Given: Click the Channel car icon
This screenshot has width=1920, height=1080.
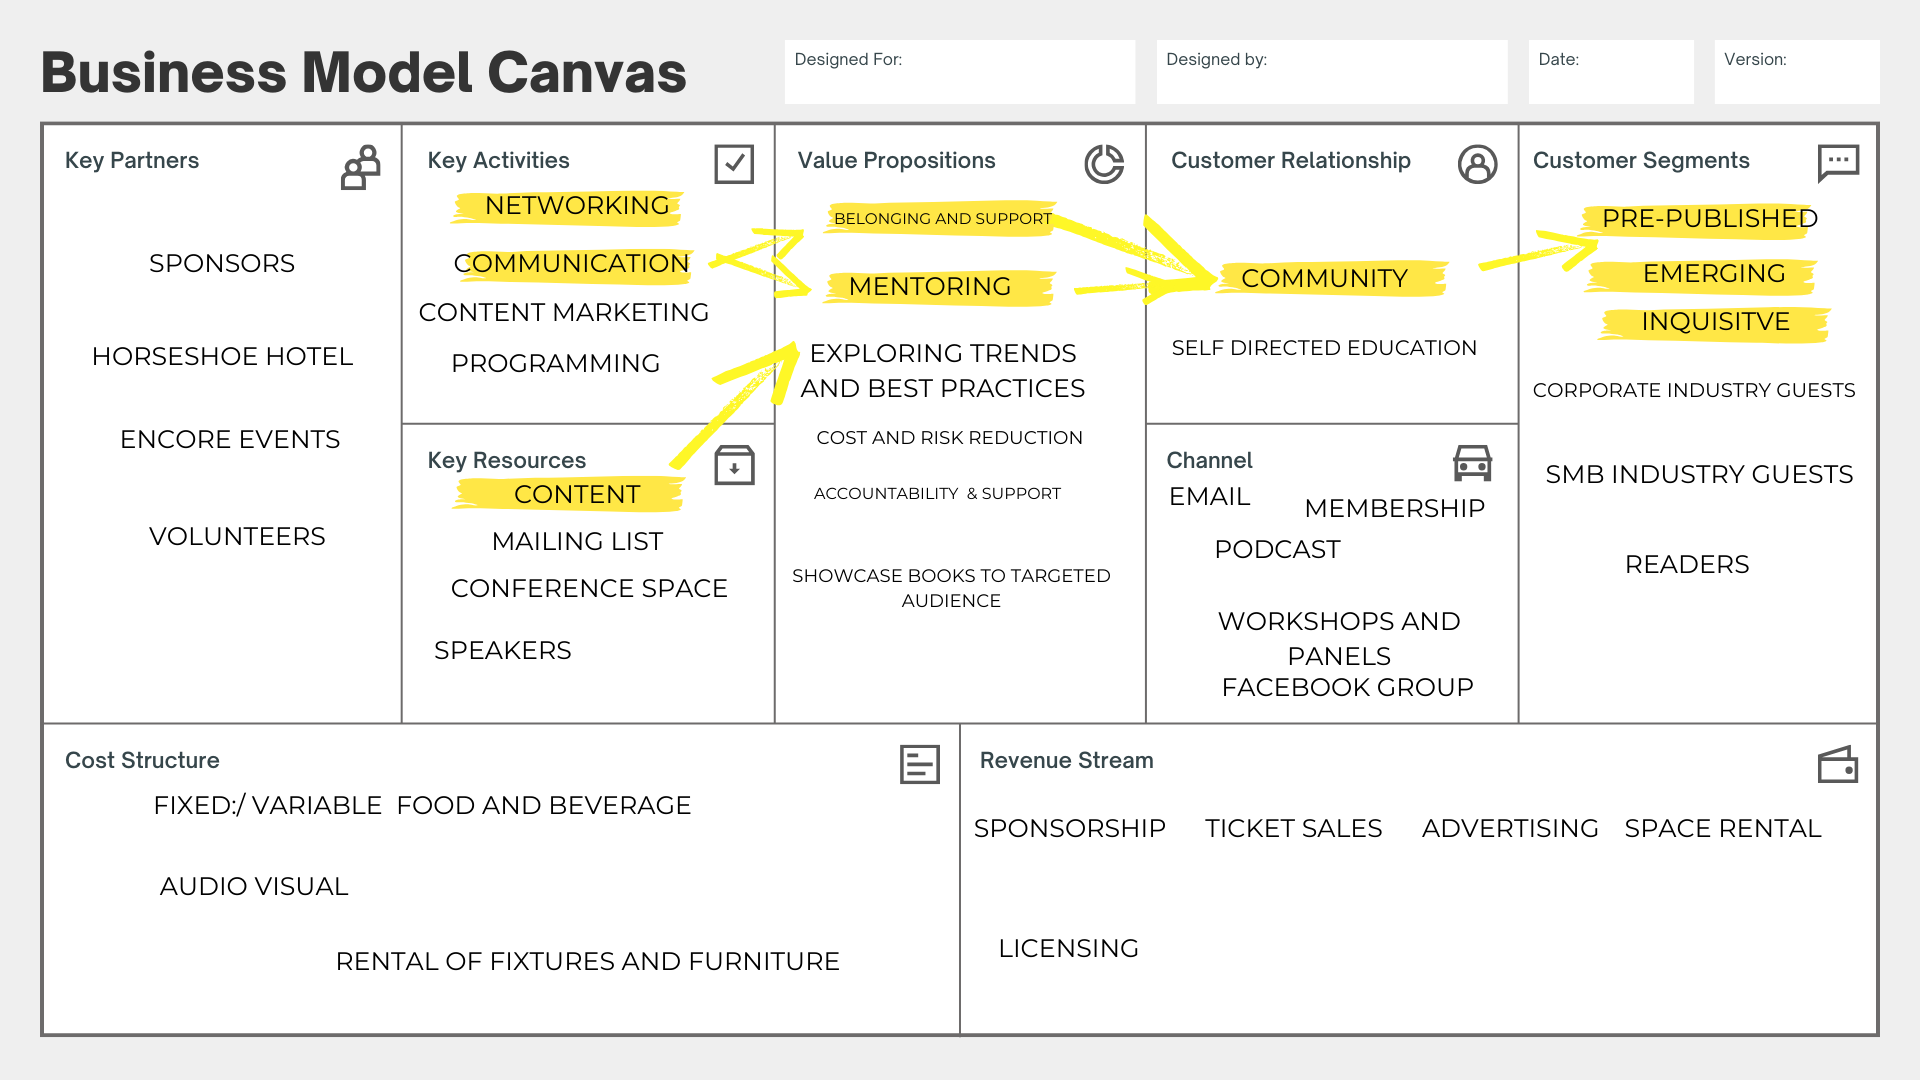Looking at the screenshot, I should coord(1472,463).
